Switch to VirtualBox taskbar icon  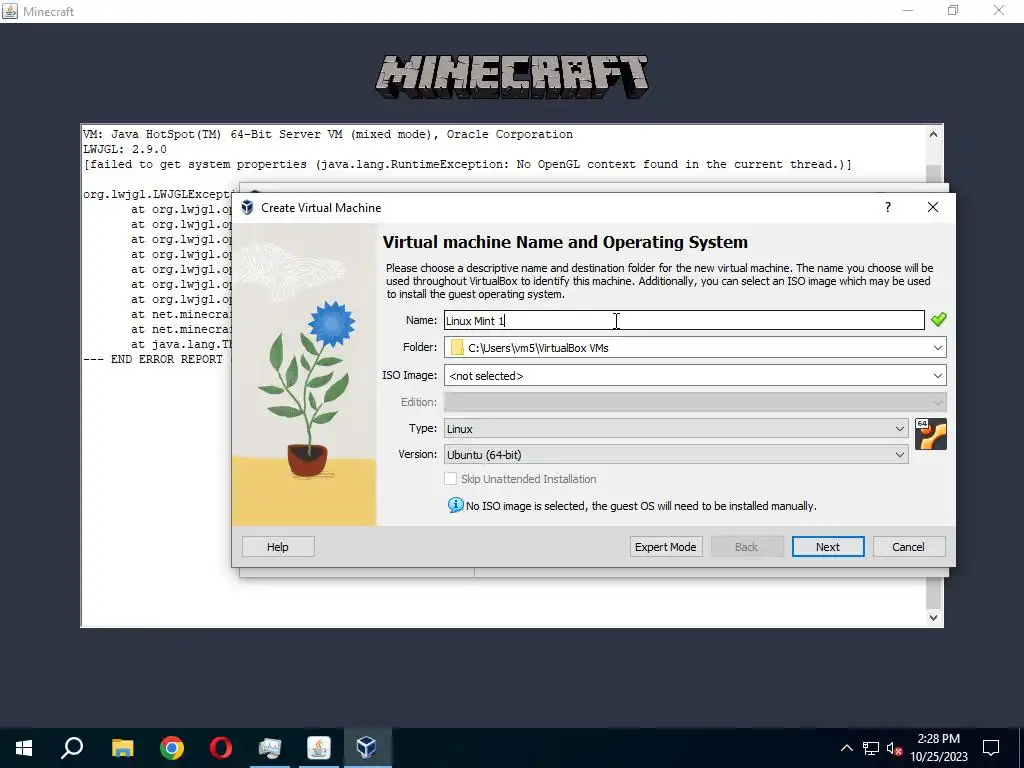[x=368, y=748]
